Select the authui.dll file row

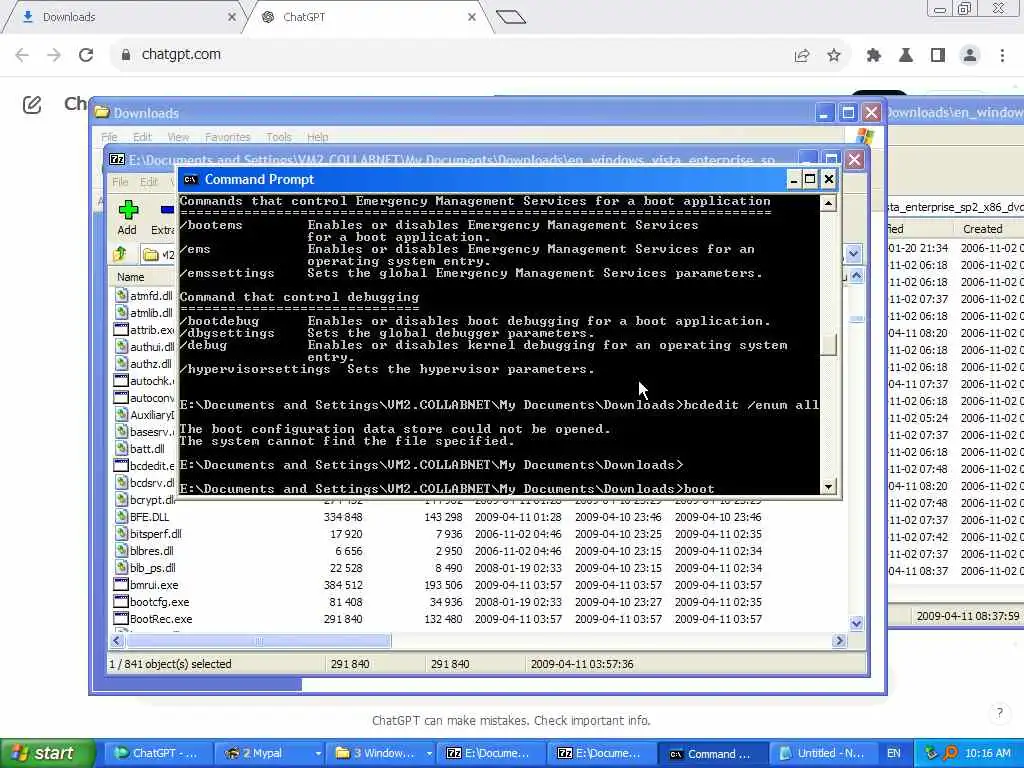click(144, 347)
